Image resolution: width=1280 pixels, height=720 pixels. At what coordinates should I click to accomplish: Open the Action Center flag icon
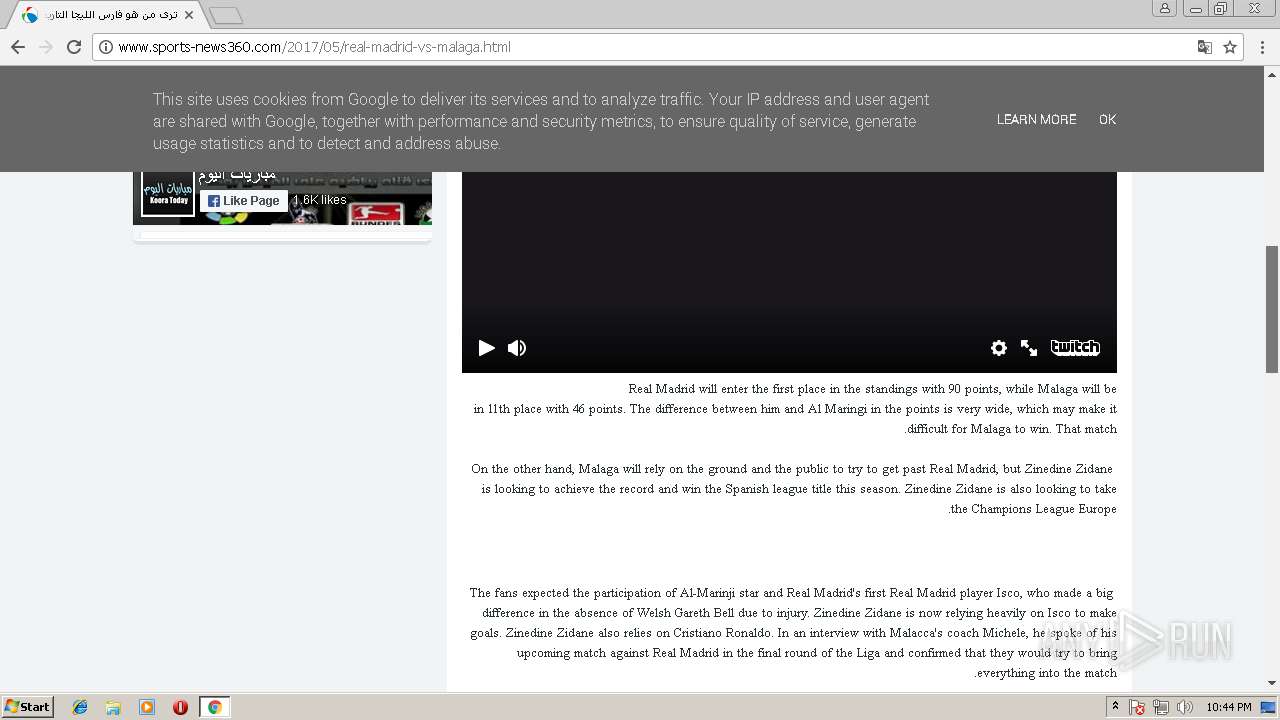(1137, 707)
